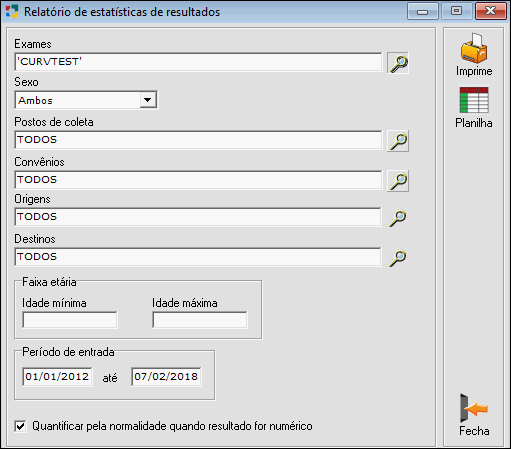
Task: Click magnifier next to Postos de coleta
Action: (398, 141)
